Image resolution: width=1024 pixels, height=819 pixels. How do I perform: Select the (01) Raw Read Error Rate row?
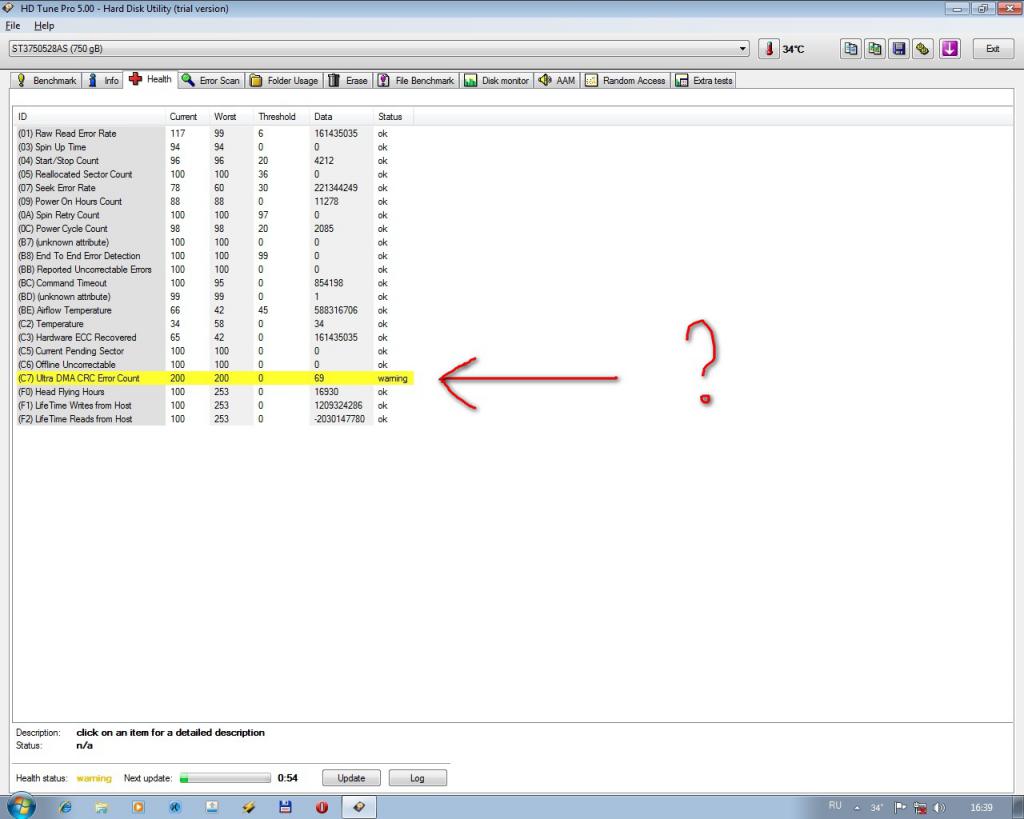click(216, 133)
